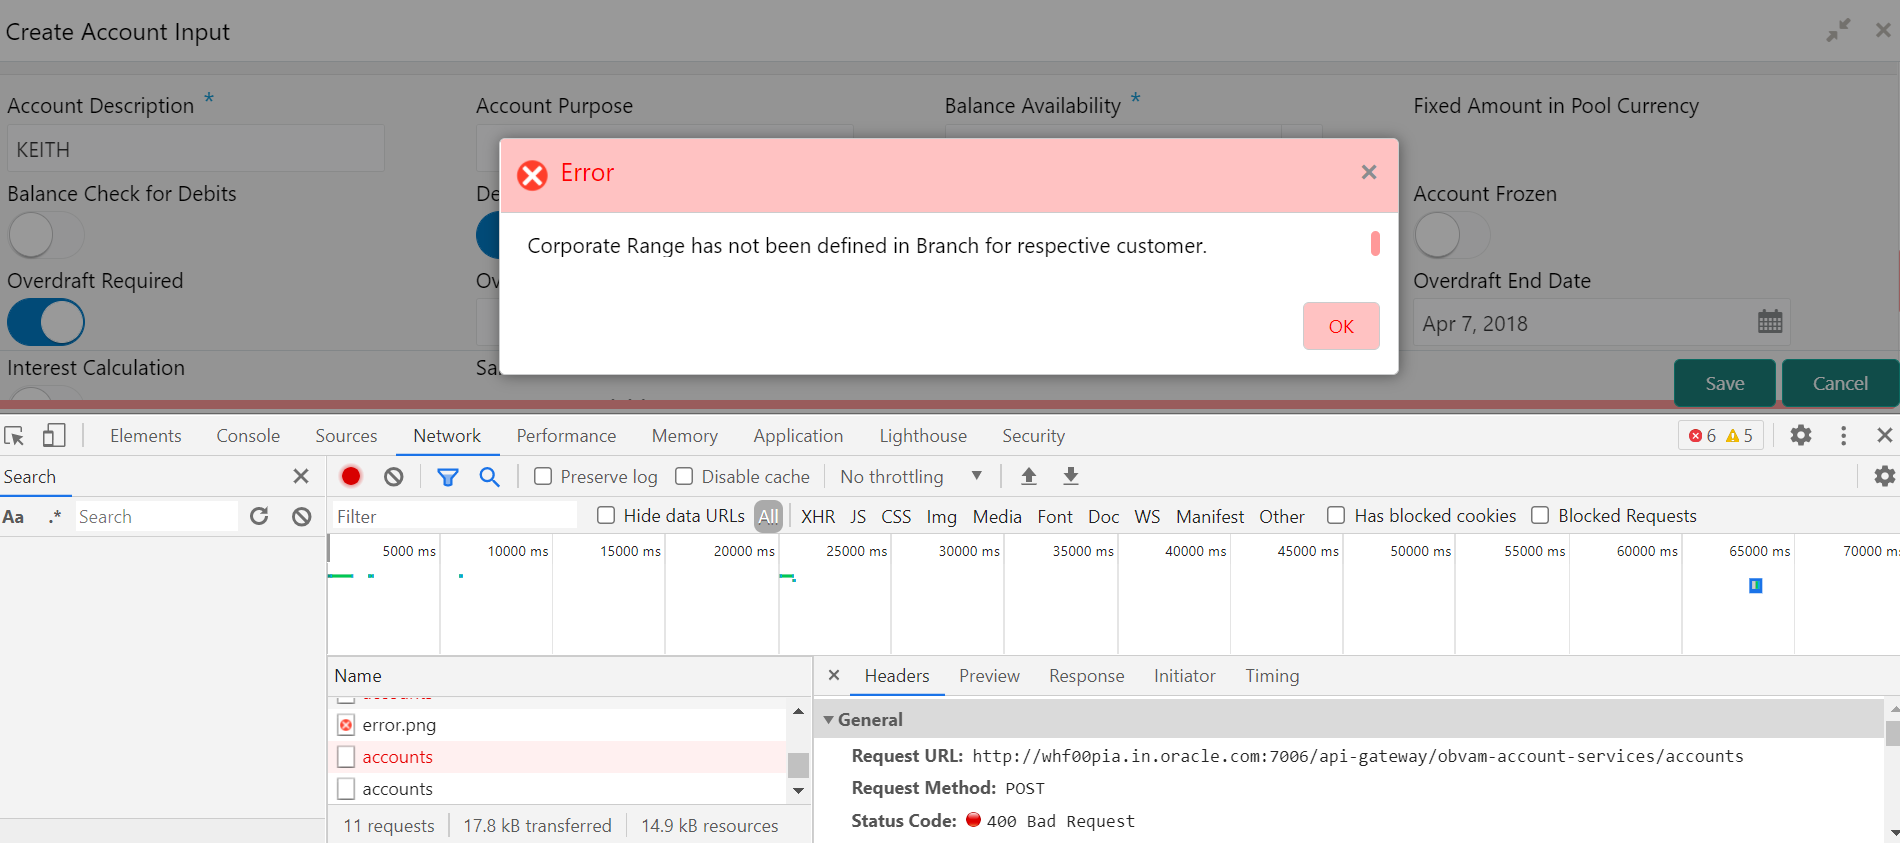Stop recording network log
The image size is (1900, 843).
[x=351, y=476]
